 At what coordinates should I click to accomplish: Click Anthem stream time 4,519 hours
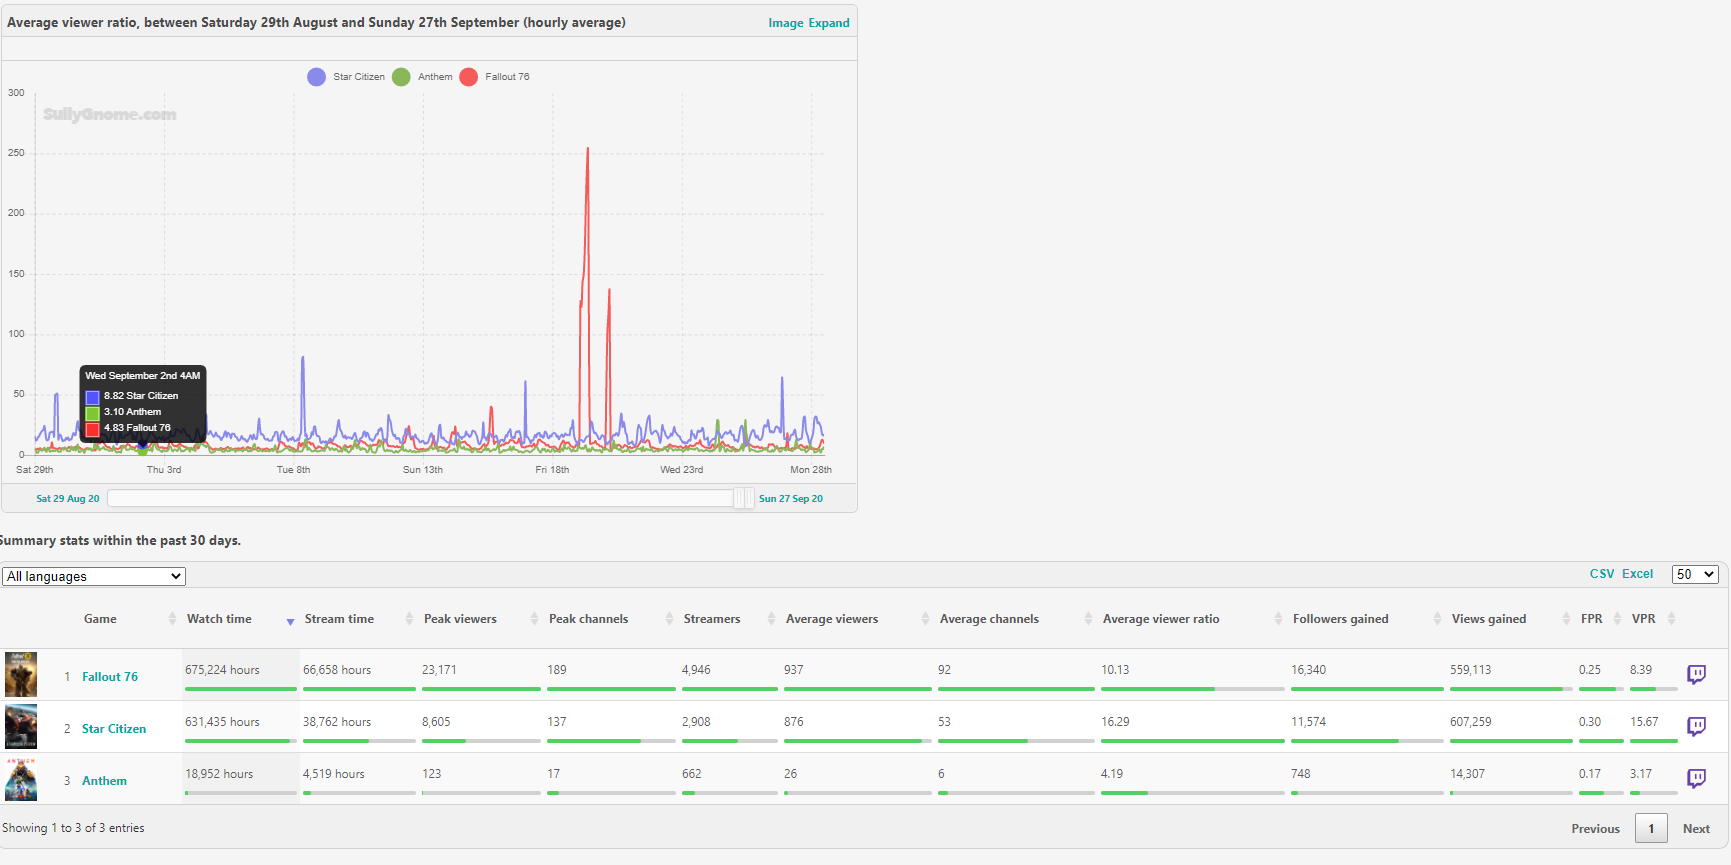point(334,774)
